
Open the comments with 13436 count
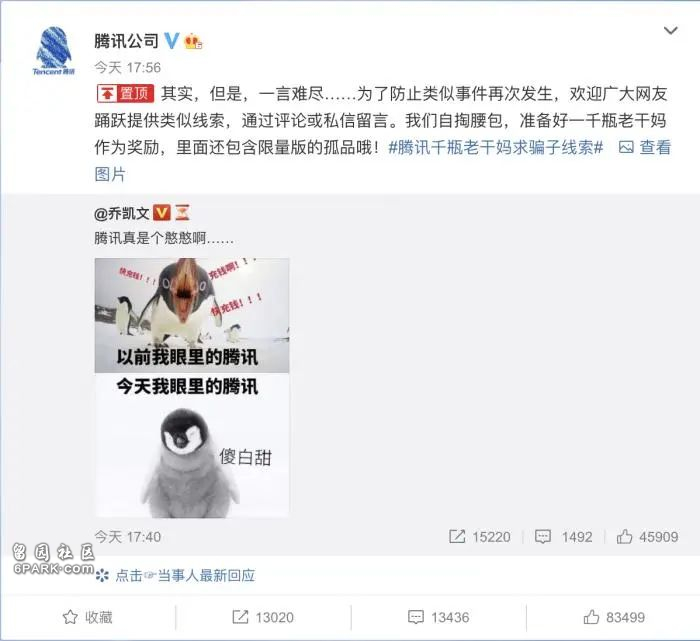[x=438, y=617]
